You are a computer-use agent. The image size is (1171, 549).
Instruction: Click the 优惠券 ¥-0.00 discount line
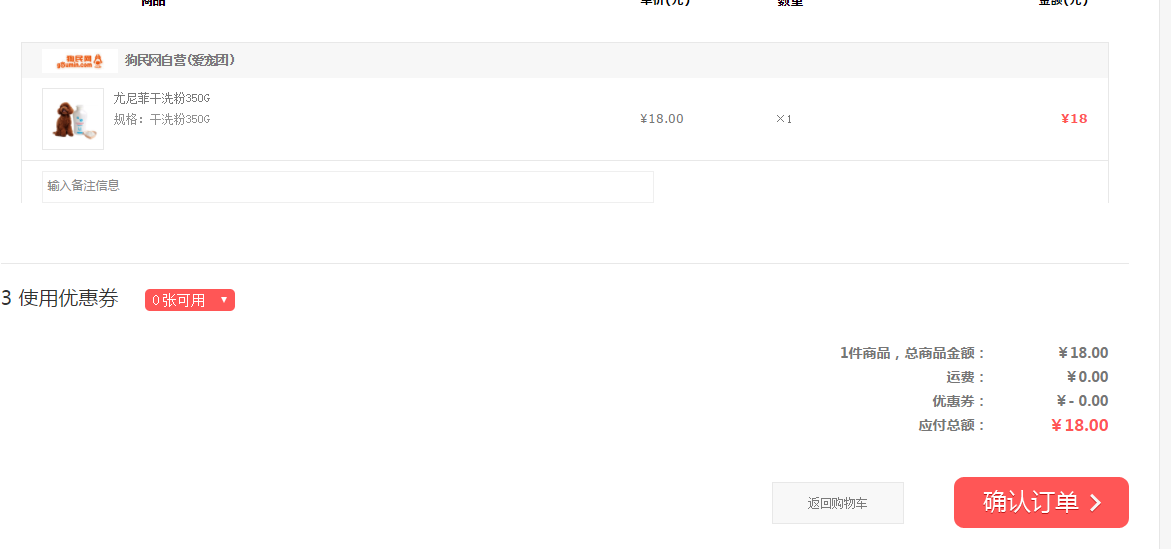pos(1020,401)
